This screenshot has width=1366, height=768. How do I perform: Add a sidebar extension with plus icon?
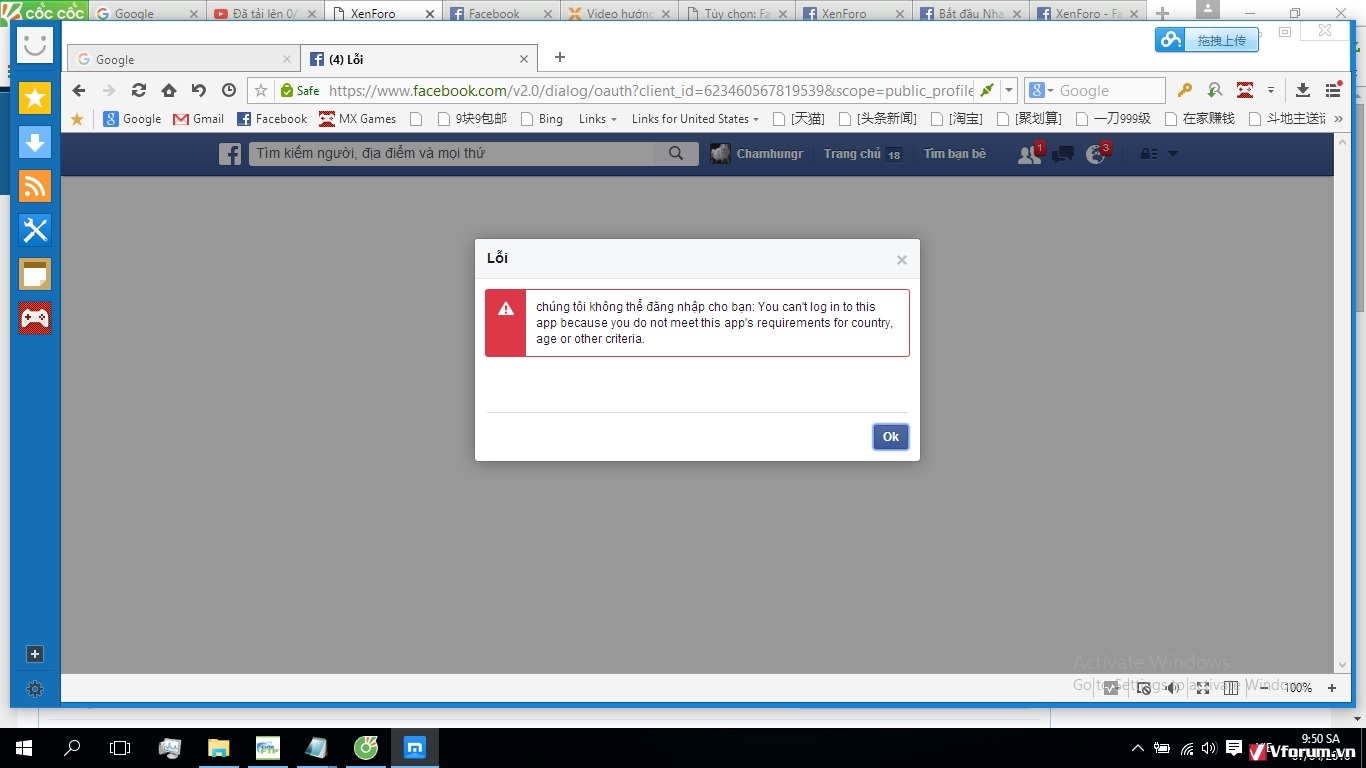35,654
